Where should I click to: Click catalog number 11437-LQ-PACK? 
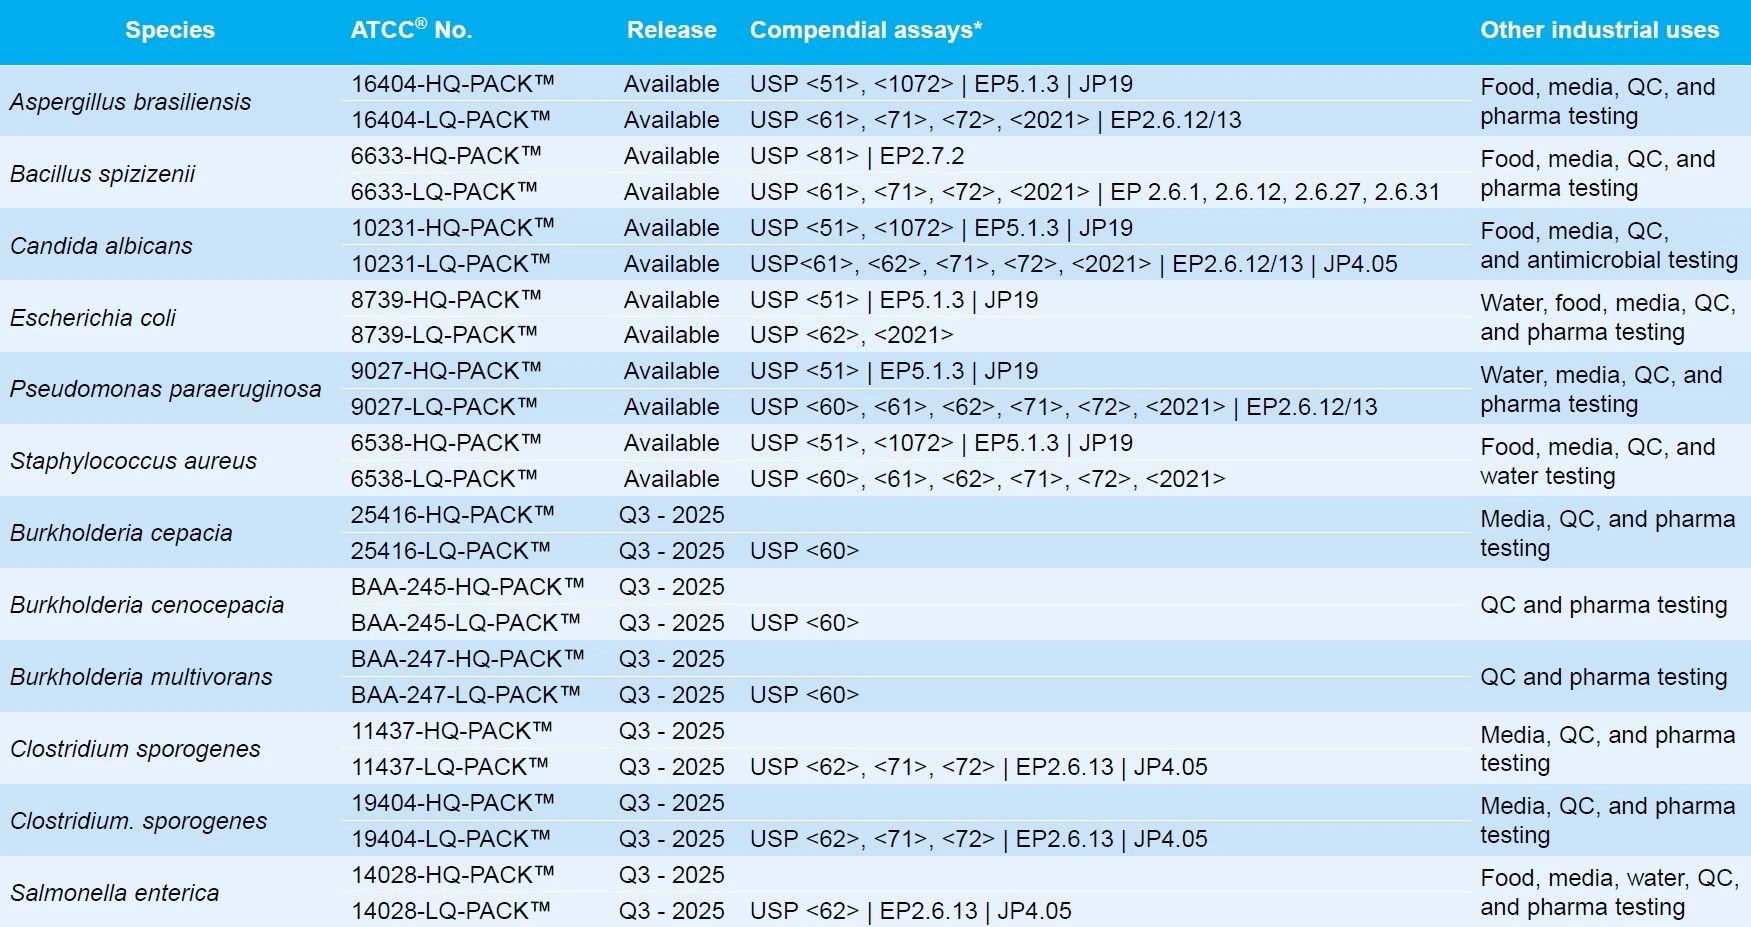450,767
